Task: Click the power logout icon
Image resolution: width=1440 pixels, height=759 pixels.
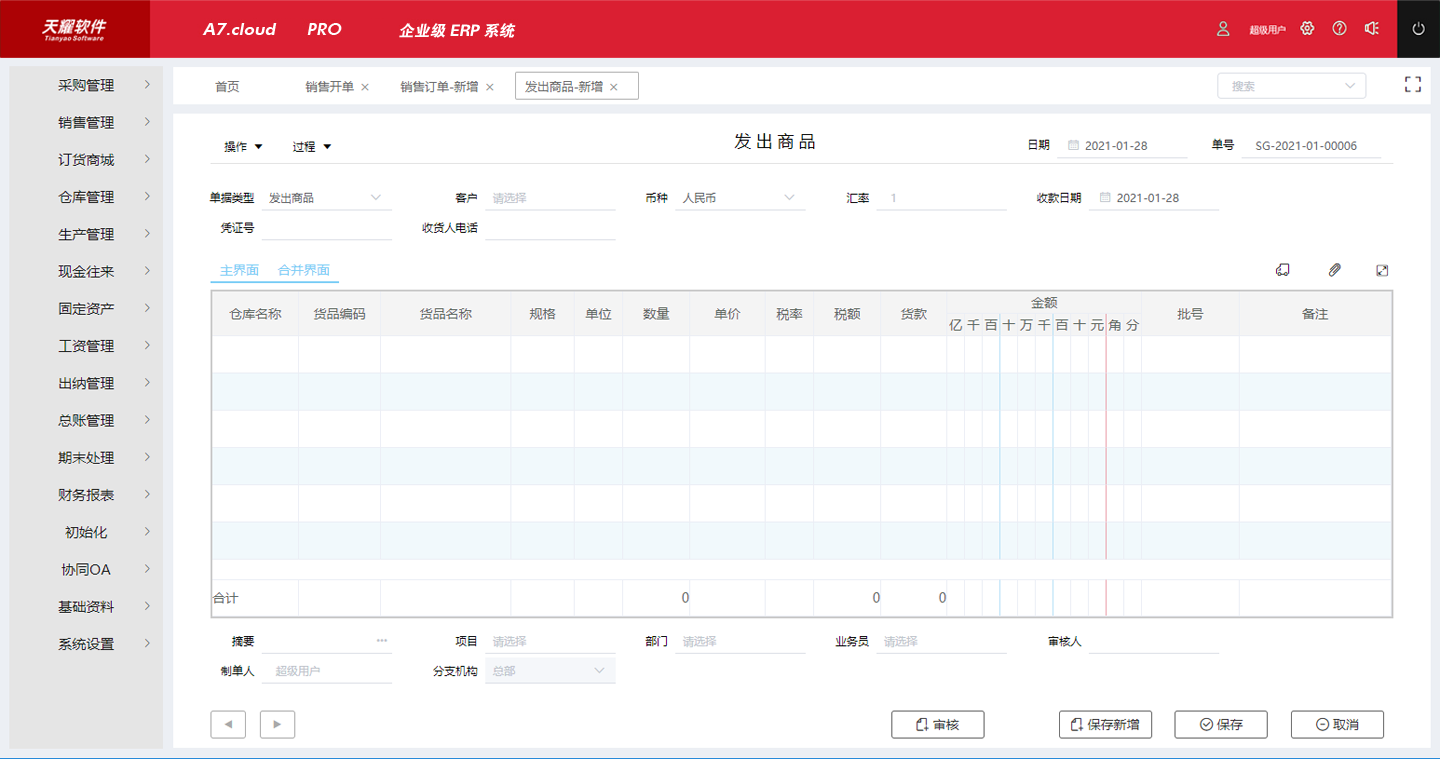Action: coord(1418,29)
